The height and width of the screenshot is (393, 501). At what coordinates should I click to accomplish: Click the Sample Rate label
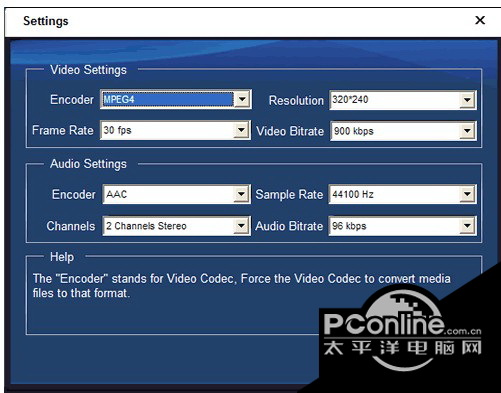point(289,194)
